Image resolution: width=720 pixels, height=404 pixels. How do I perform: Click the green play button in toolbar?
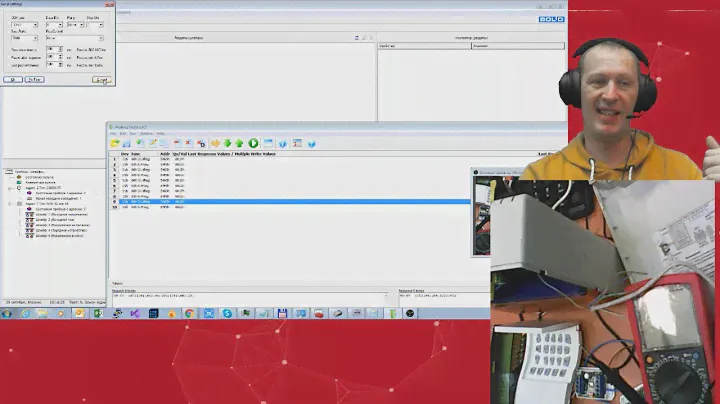coord(254,144)
